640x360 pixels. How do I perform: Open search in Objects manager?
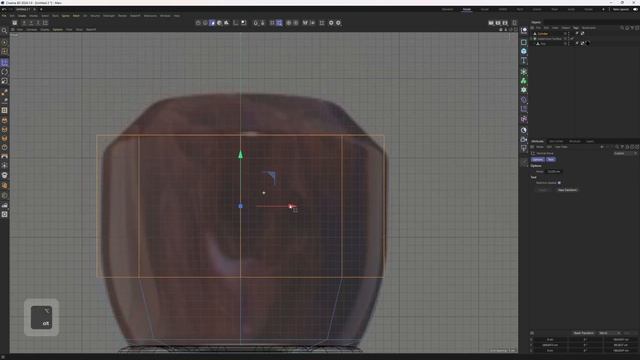622,28
